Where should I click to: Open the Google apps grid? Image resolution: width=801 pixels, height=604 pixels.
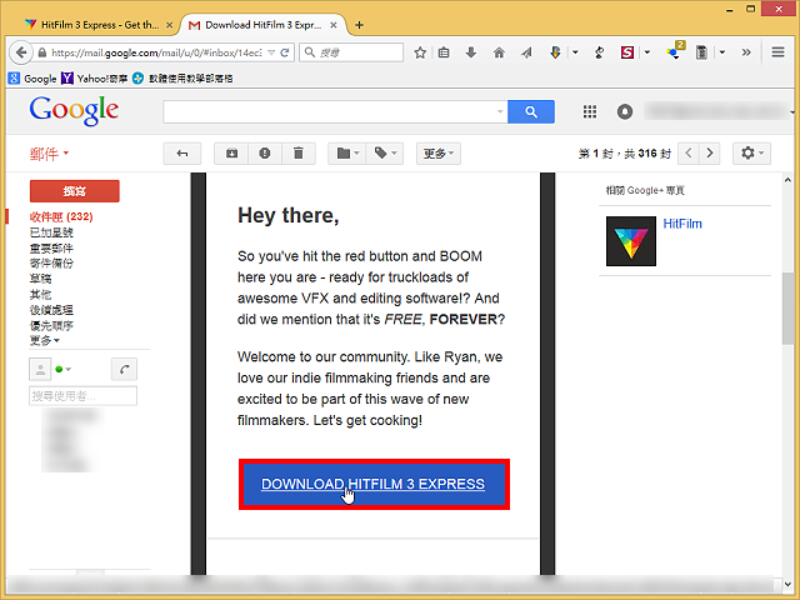point(590,111)
